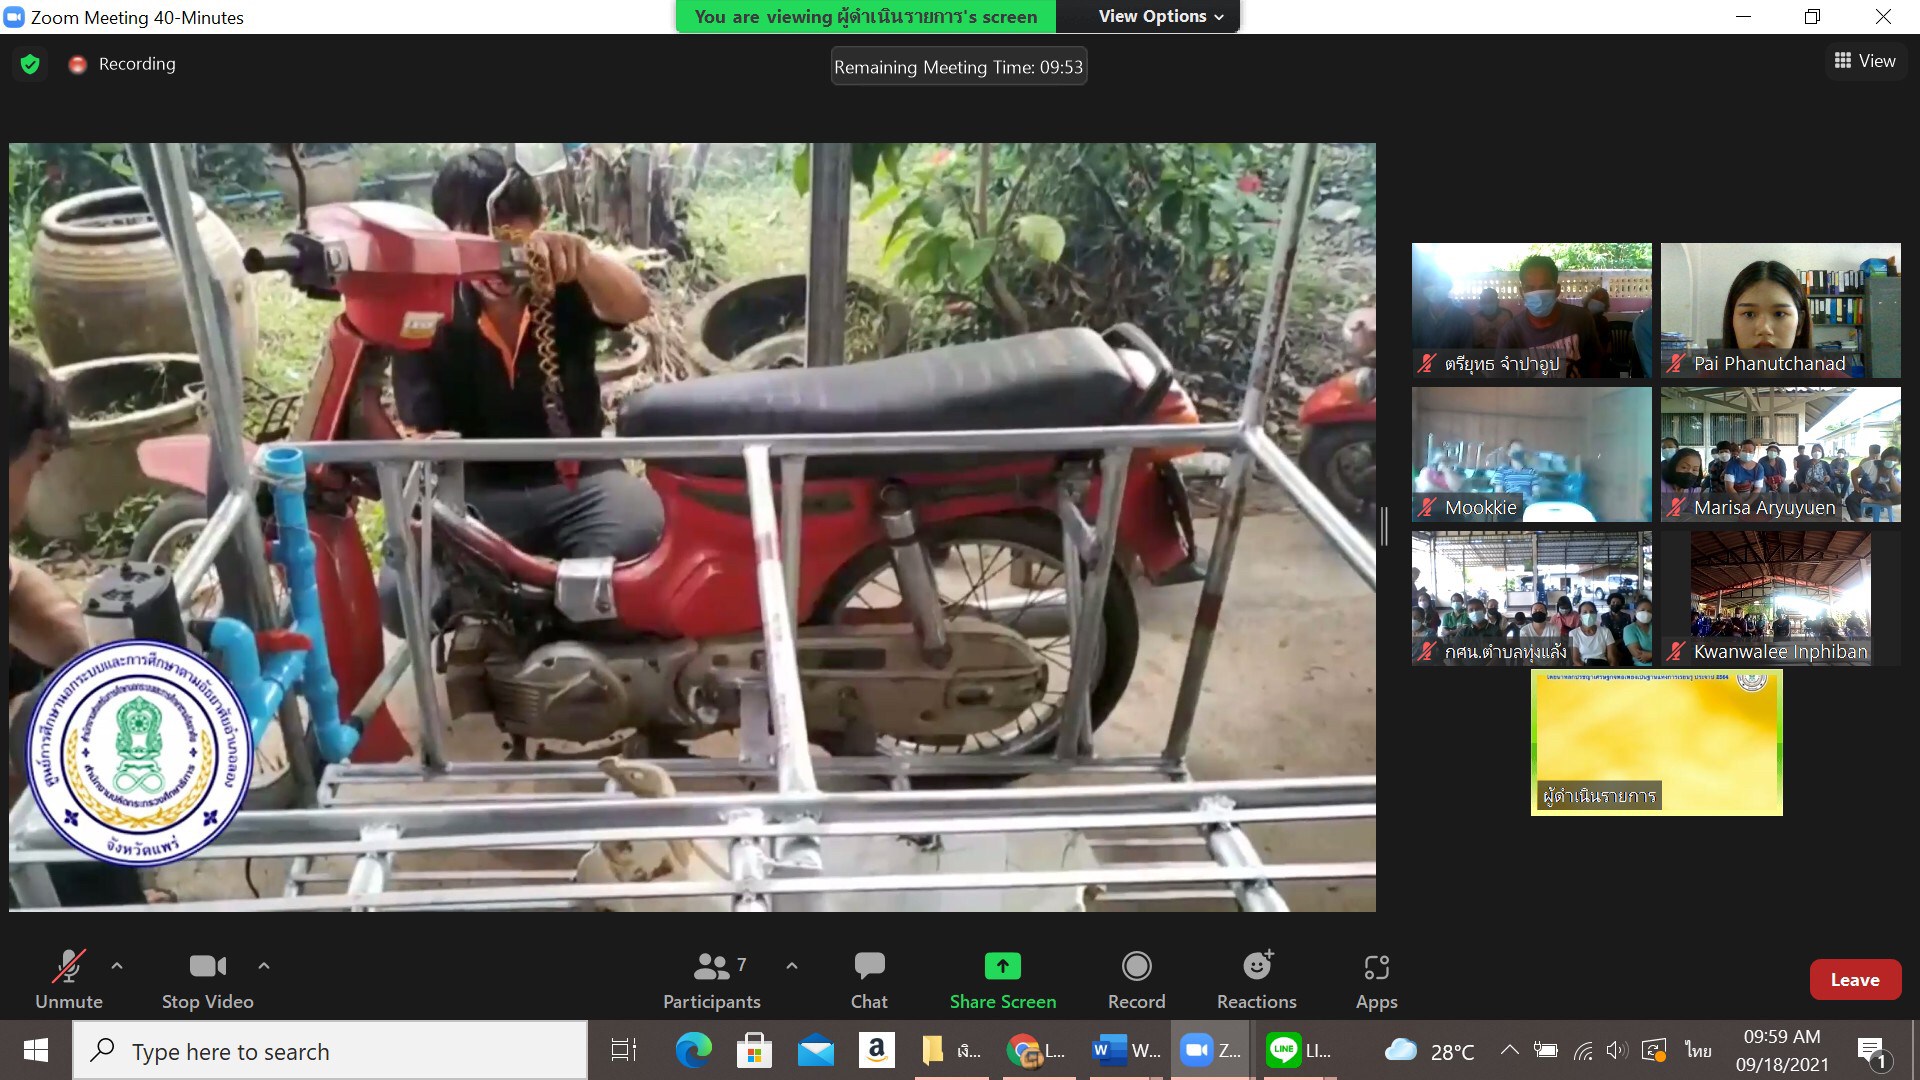The width and height of the screenshot is (1920, 1080).
Task: Open the View layout options
Action: coord(1865,61)
